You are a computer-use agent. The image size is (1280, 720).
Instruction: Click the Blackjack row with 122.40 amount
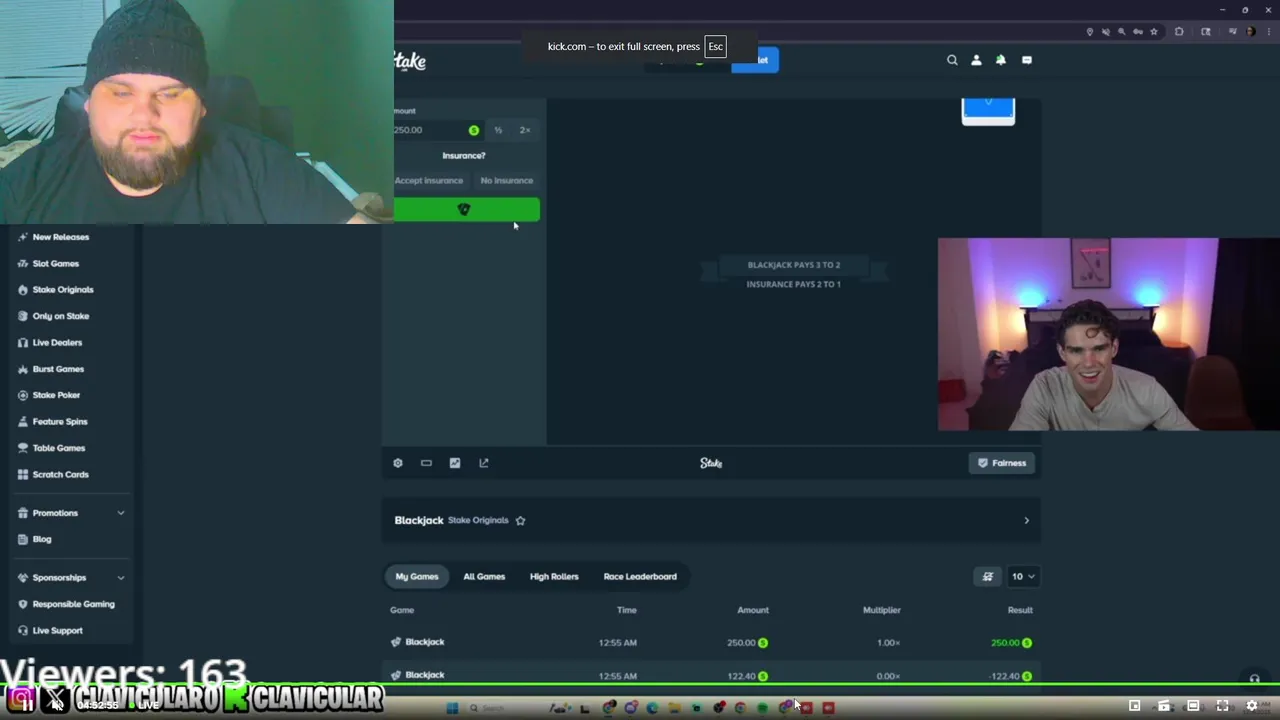click(711, 675)
